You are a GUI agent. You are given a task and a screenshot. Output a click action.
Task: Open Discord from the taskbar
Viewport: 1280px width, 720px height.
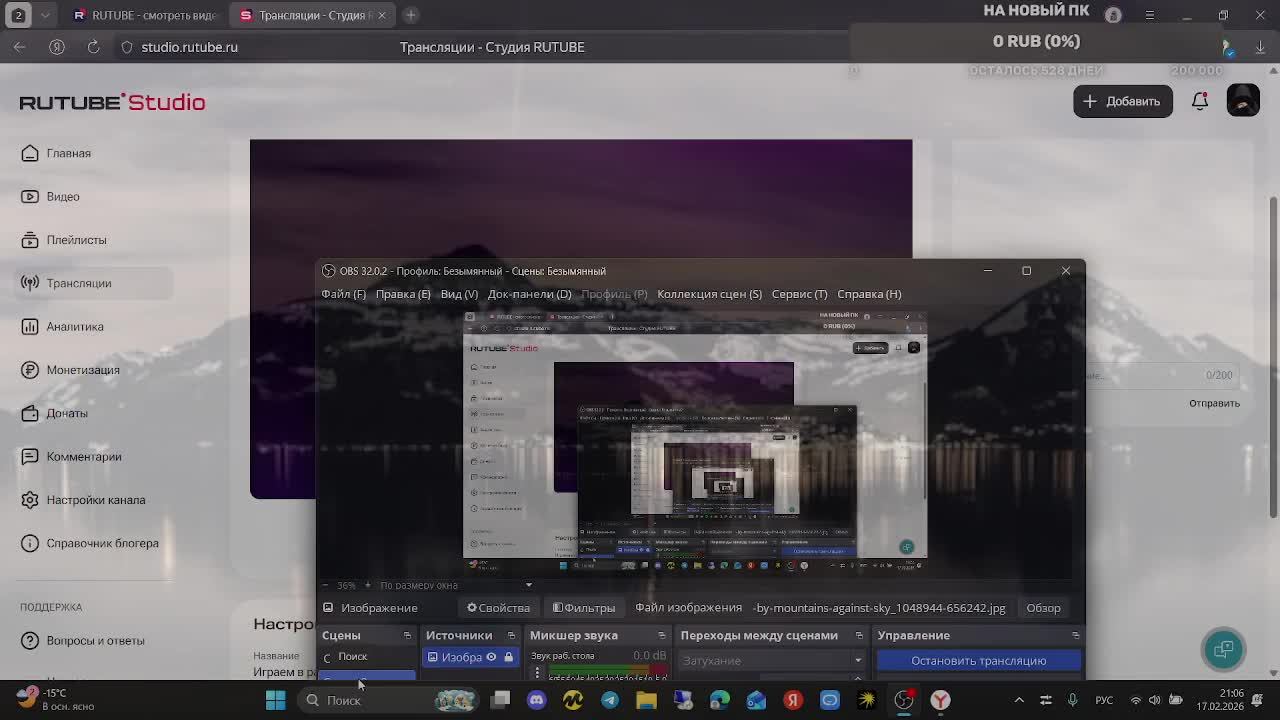coord(537,700)
